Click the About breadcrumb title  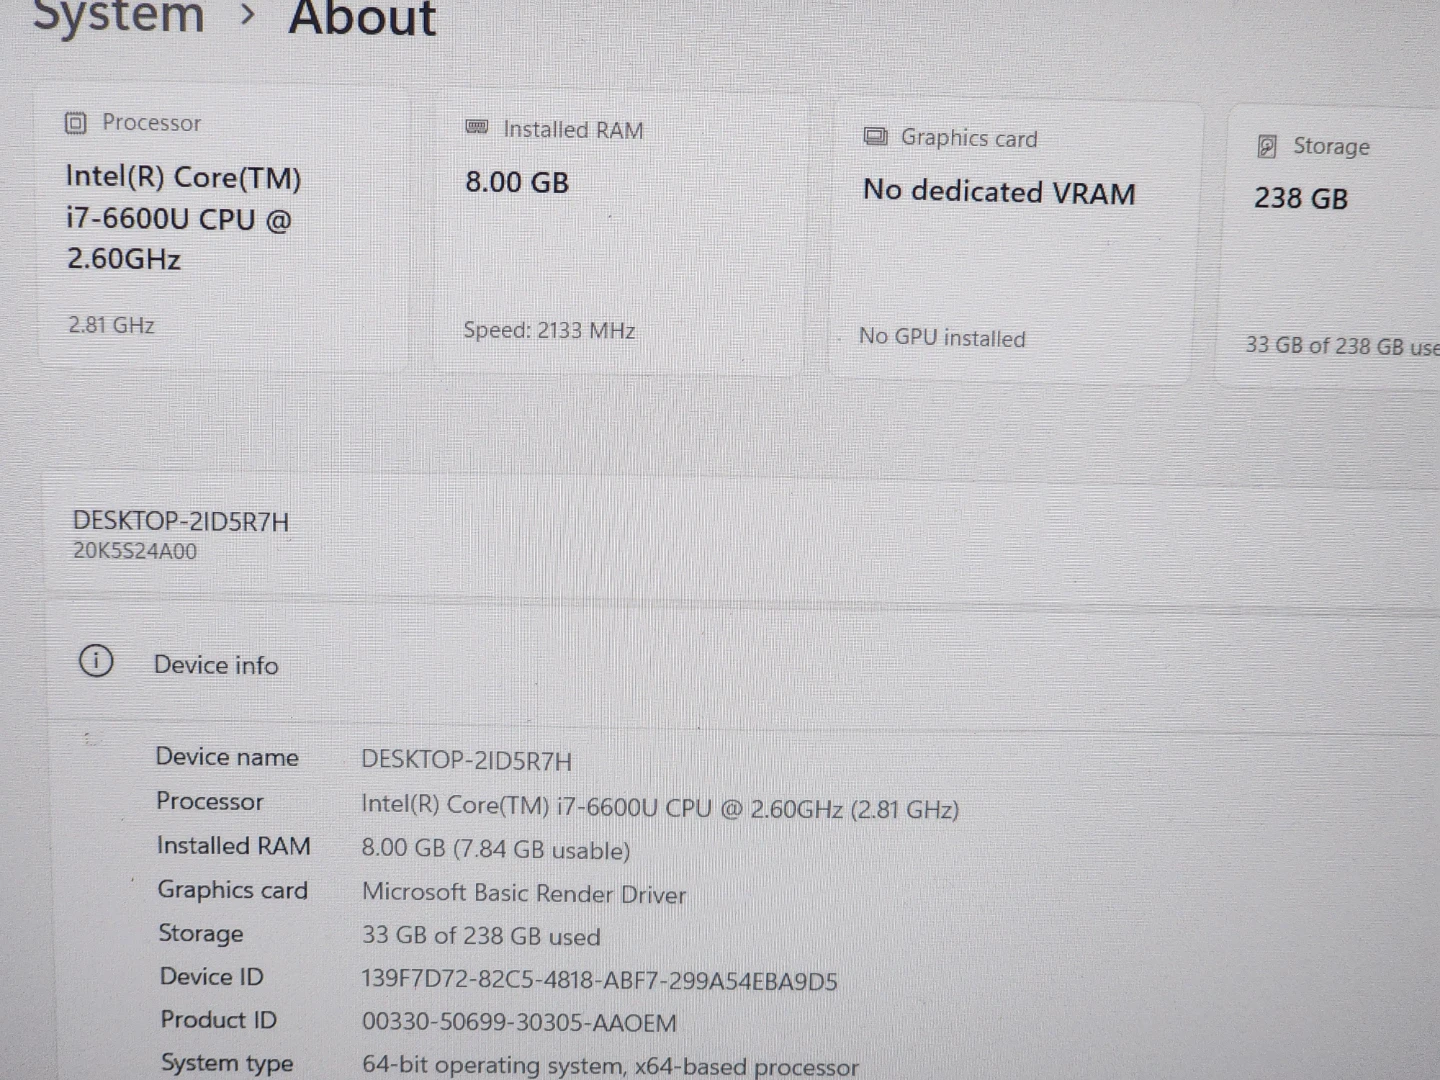(362, 18)
